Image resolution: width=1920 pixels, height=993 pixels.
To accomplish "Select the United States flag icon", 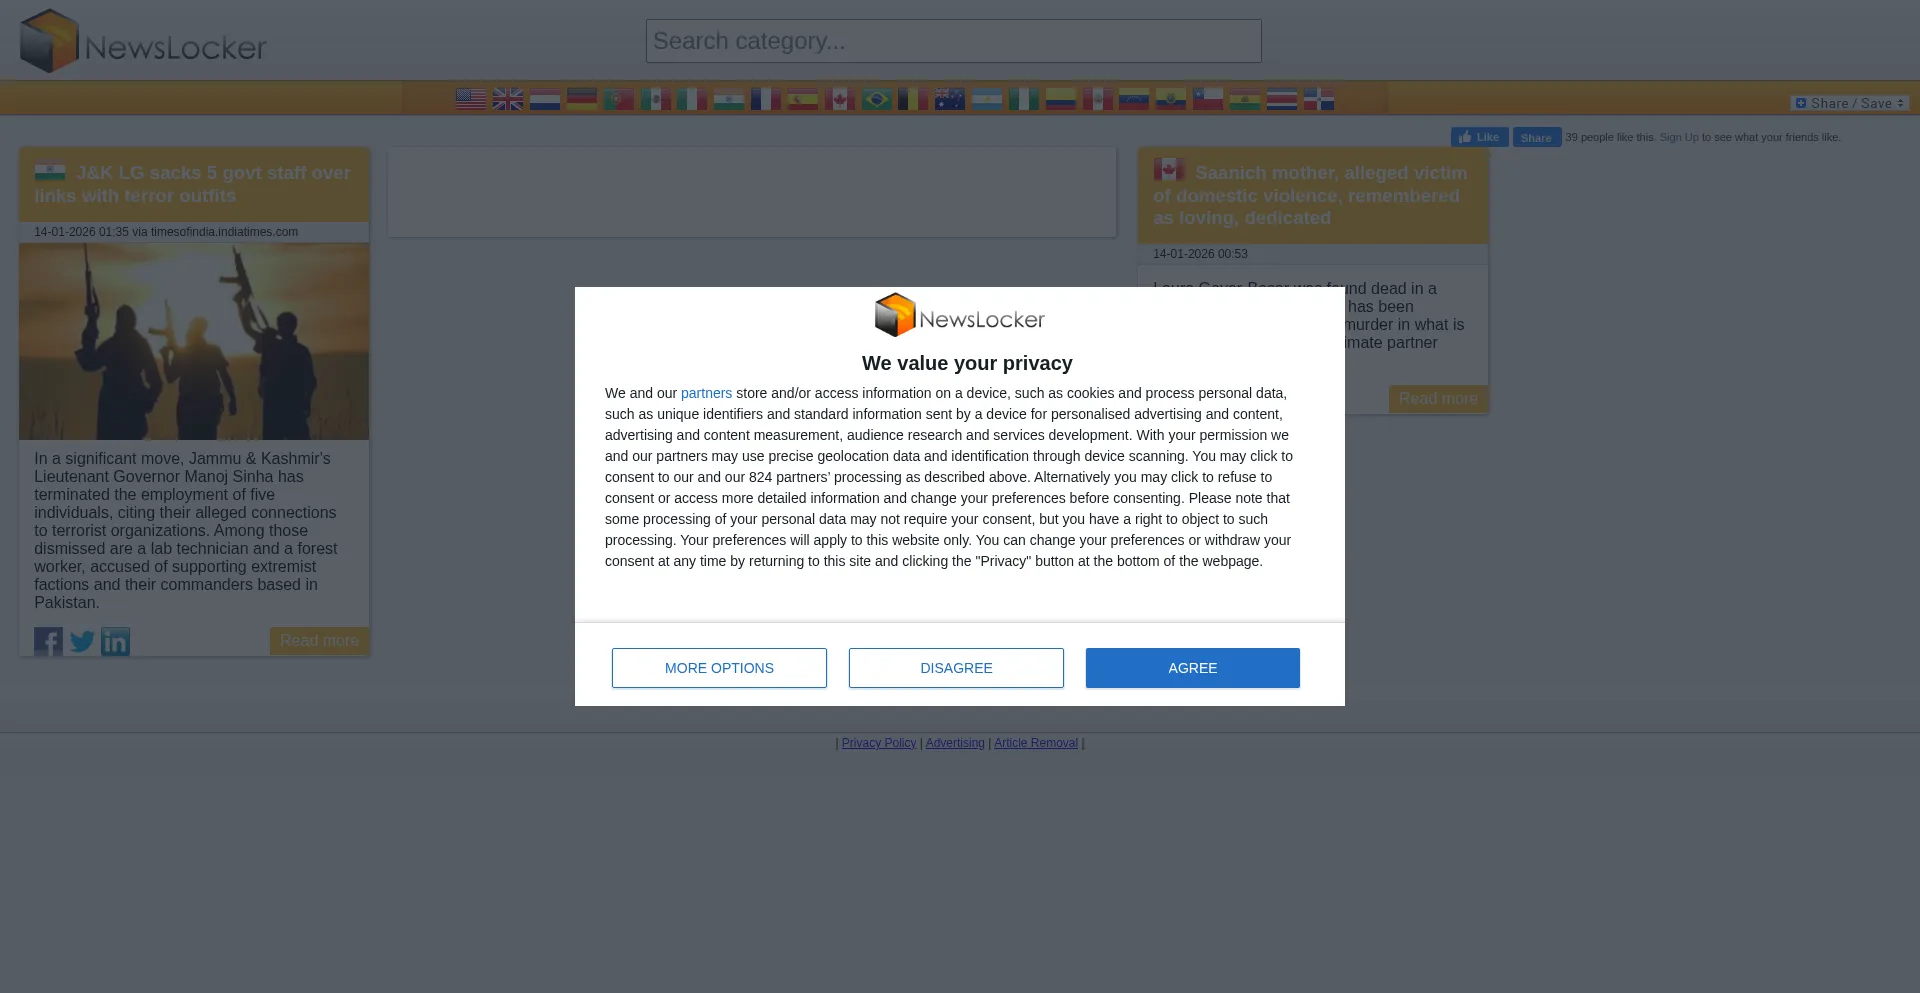I will click(x=470, y=99).
